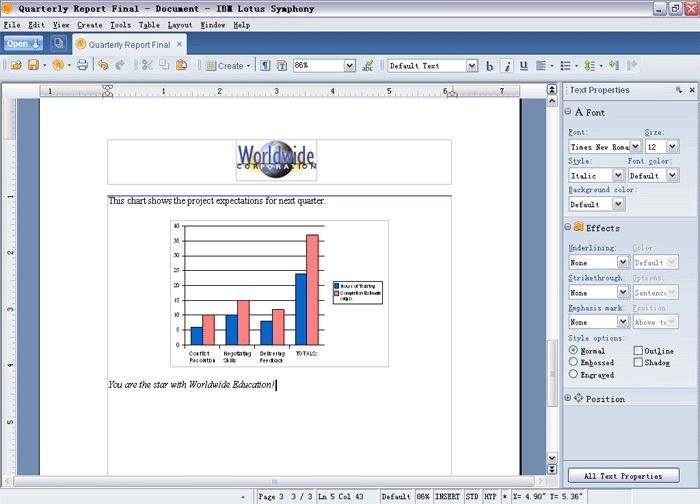The height and width of the screenshot is (504, 700).
Task: Click the Paste clipboard icon
Action: [182, 65]
